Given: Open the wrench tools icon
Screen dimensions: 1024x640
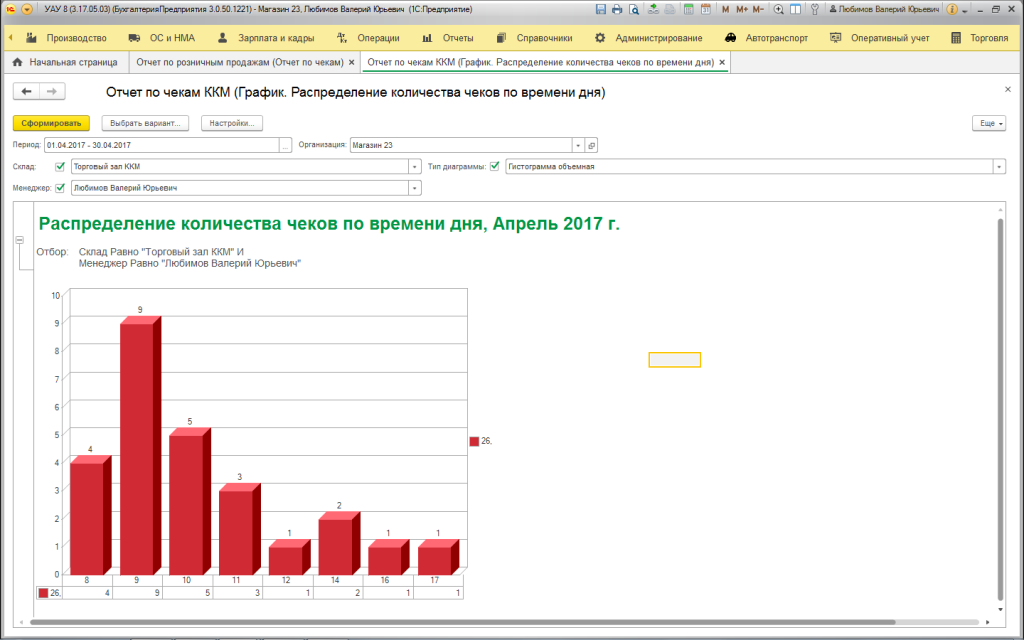Looking at the screenshot, I should pyautogui.click(x=814, y=10).
